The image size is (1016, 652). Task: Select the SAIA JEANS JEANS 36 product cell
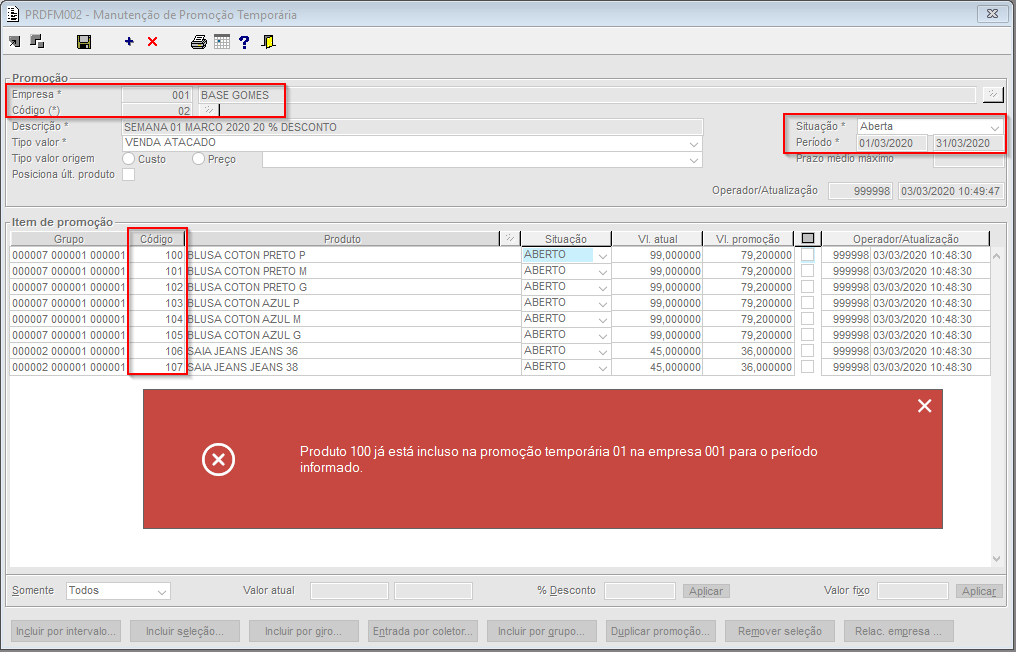[x=353, y=351]
